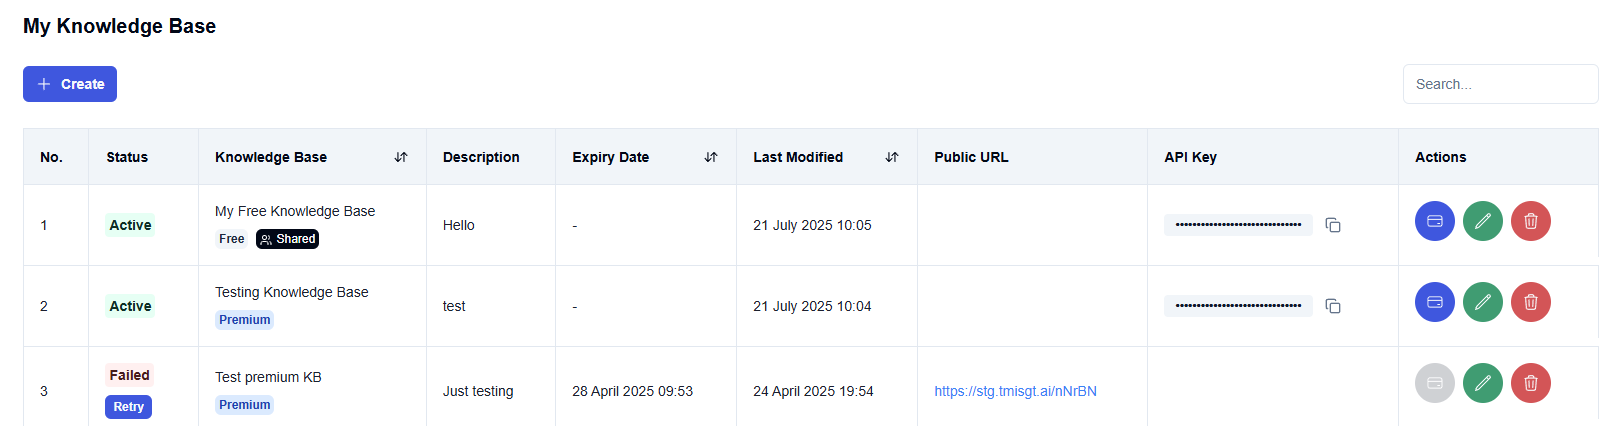This screenshot has height=426, width=1608.
Task: Click the masked API key field in row 1
Action: [x=1238, y=225]
